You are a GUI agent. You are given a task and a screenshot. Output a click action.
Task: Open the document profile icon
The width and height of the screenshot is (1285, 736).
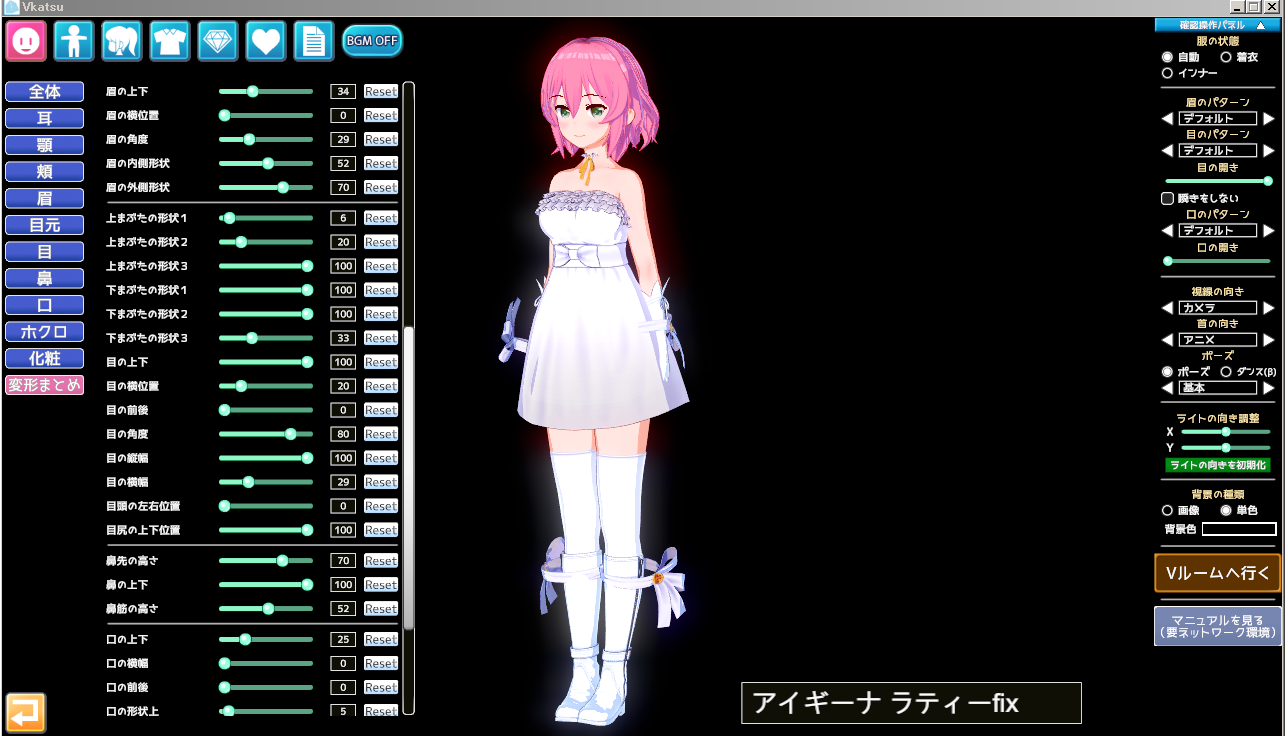click(x=313, y=41)
